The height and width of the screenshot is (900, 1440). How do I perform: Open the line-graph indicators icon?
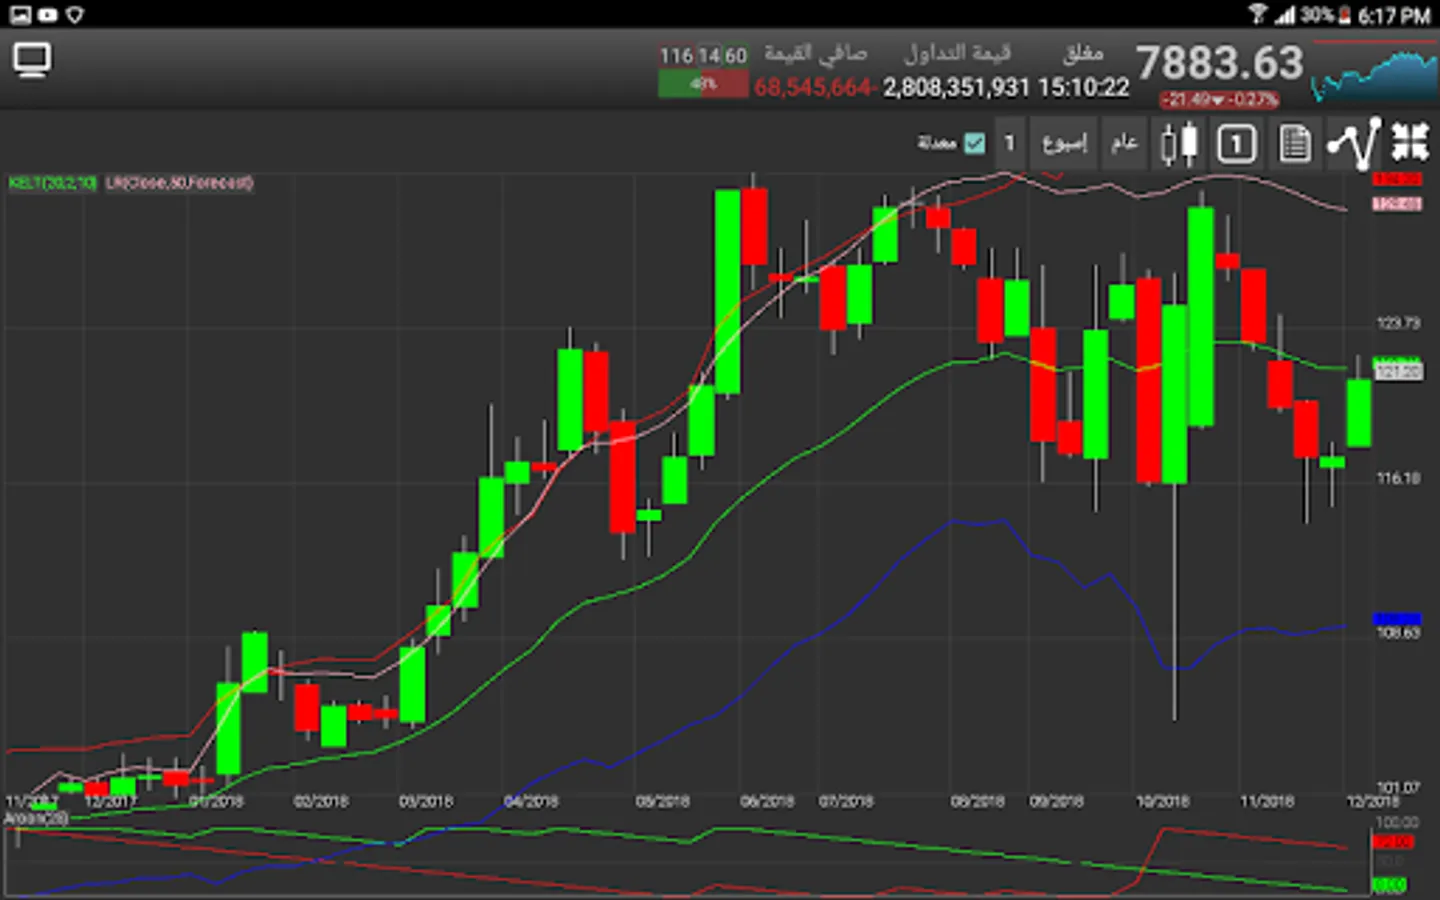1354,143
